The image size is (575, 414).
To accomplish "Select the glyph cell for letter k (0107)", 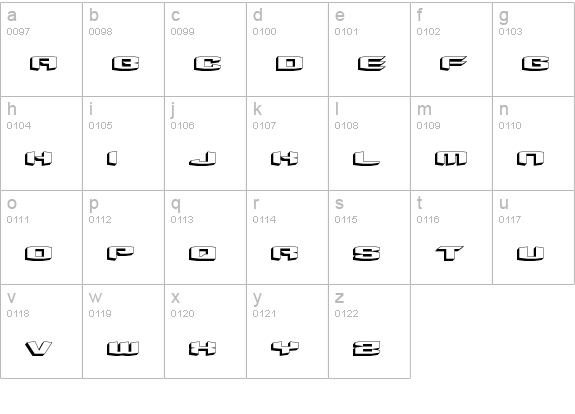I will pyautogui.click(x=288, y=143).
